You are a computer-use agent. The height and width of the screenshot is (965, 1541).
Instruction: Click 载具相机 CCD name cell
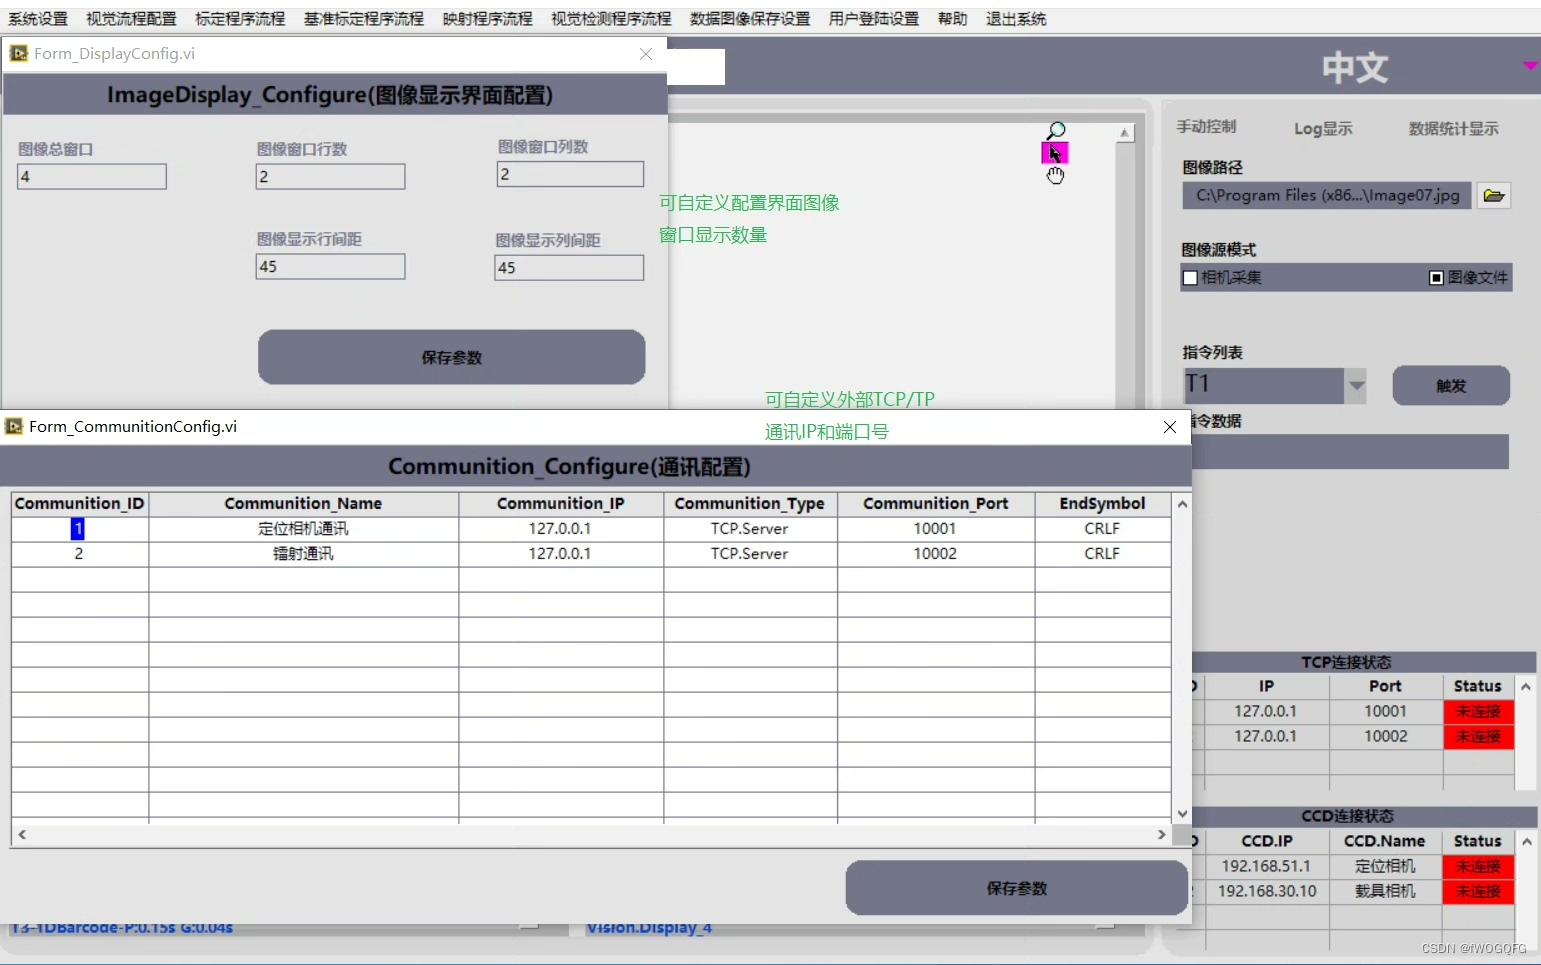(1385, 891)
